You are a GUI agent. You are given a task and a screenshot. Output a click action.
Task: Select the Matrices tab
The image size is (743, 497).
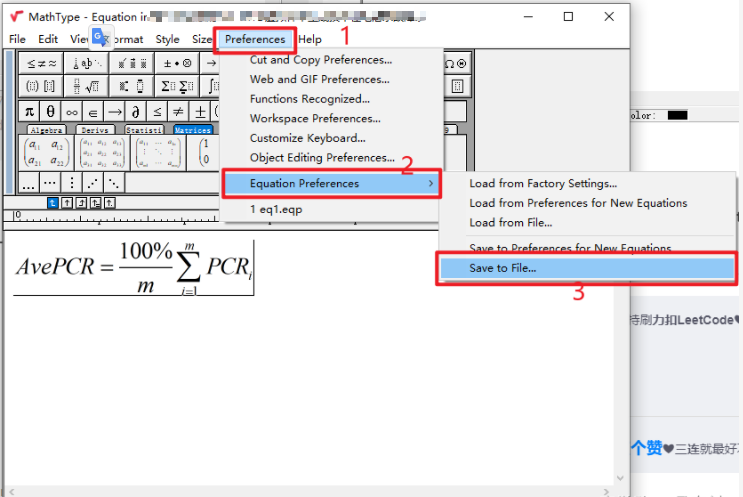192,130
